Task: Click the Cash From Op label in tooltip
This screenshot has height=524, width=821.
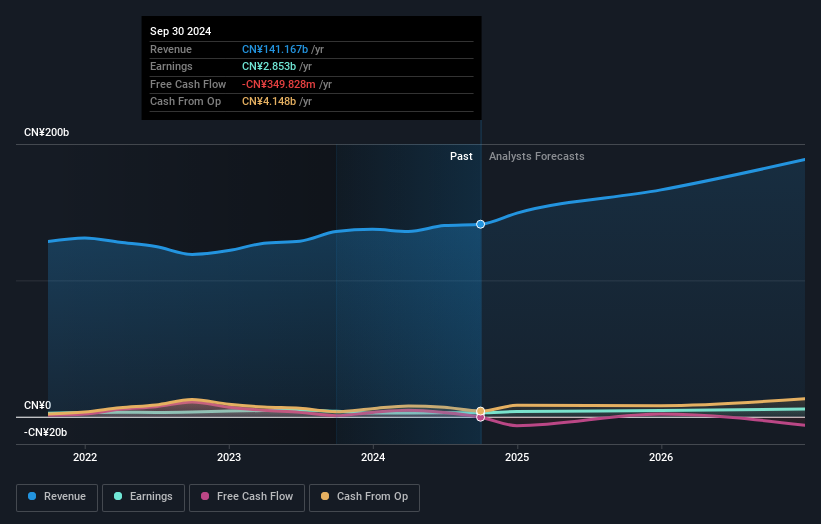Action: click(185, 102)
